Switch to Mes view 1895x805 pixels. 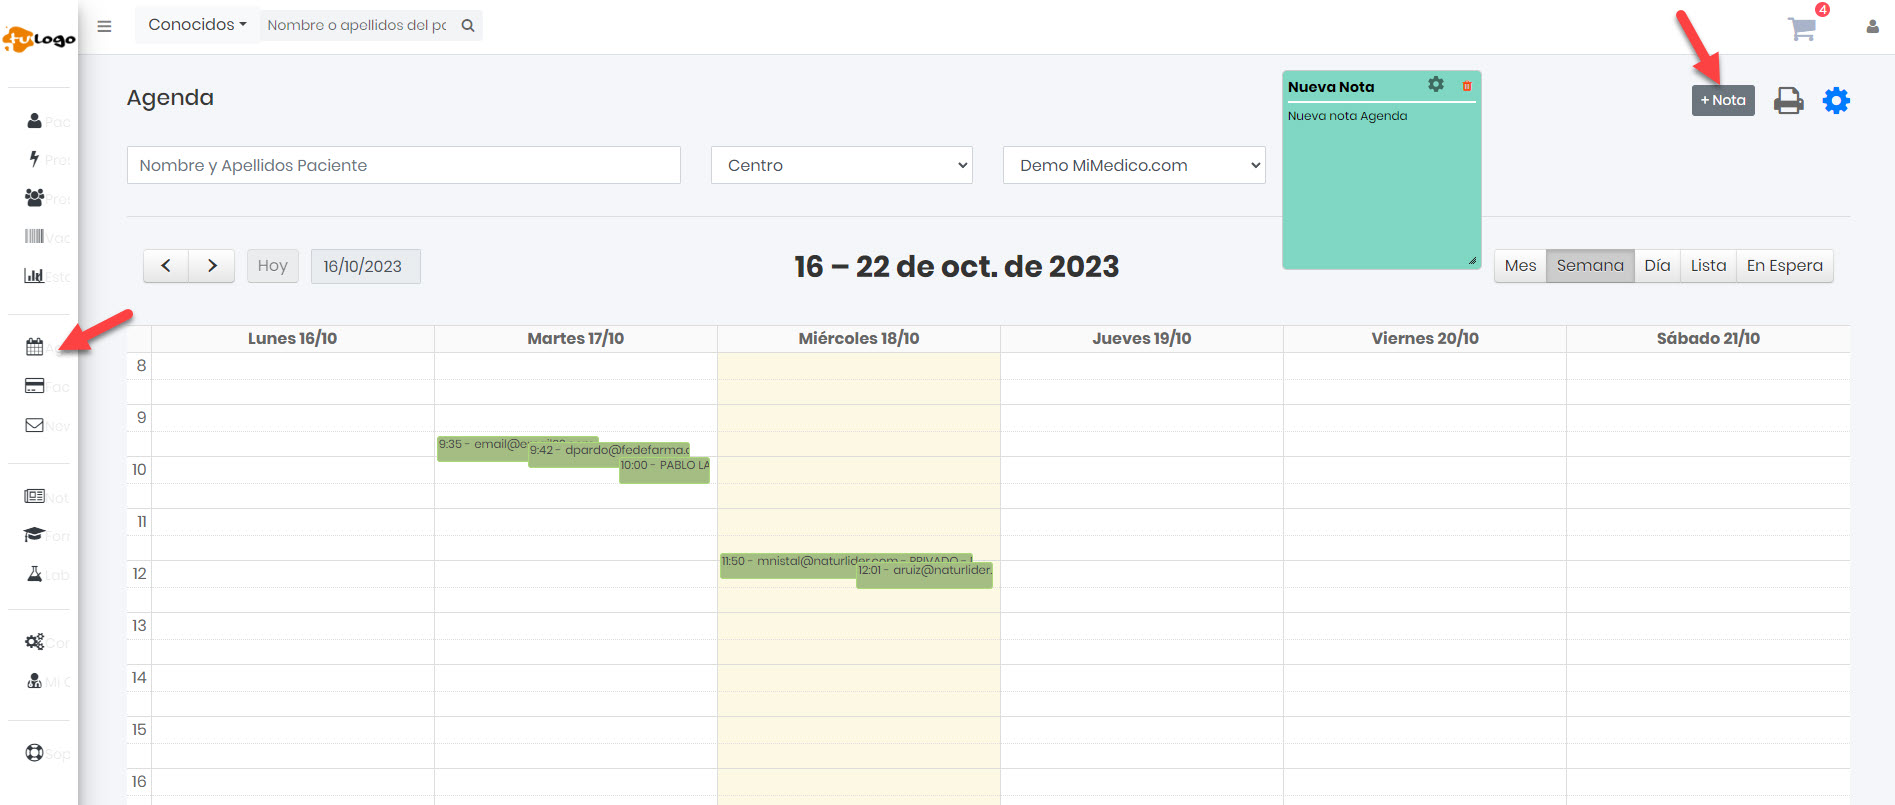click(x=1520, y=266)
